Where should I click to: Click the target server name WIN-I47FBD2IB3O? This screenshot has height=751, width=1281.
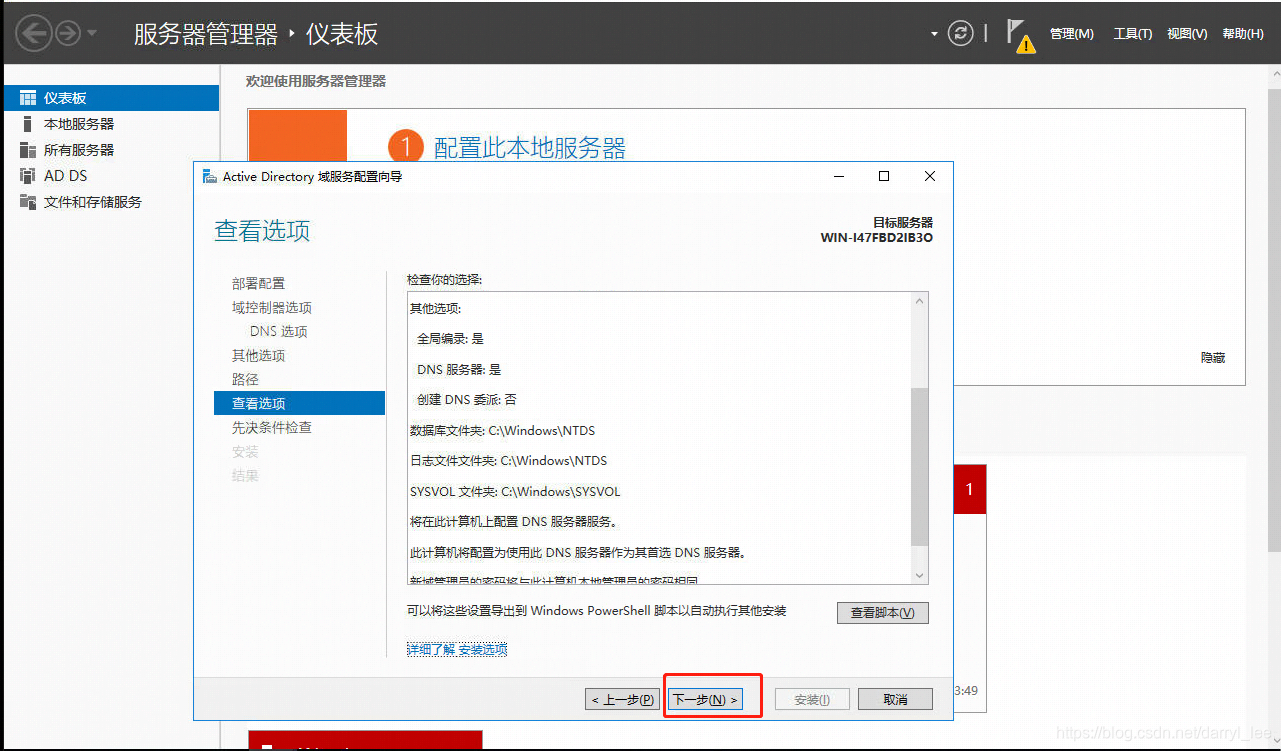coord(877,238)
